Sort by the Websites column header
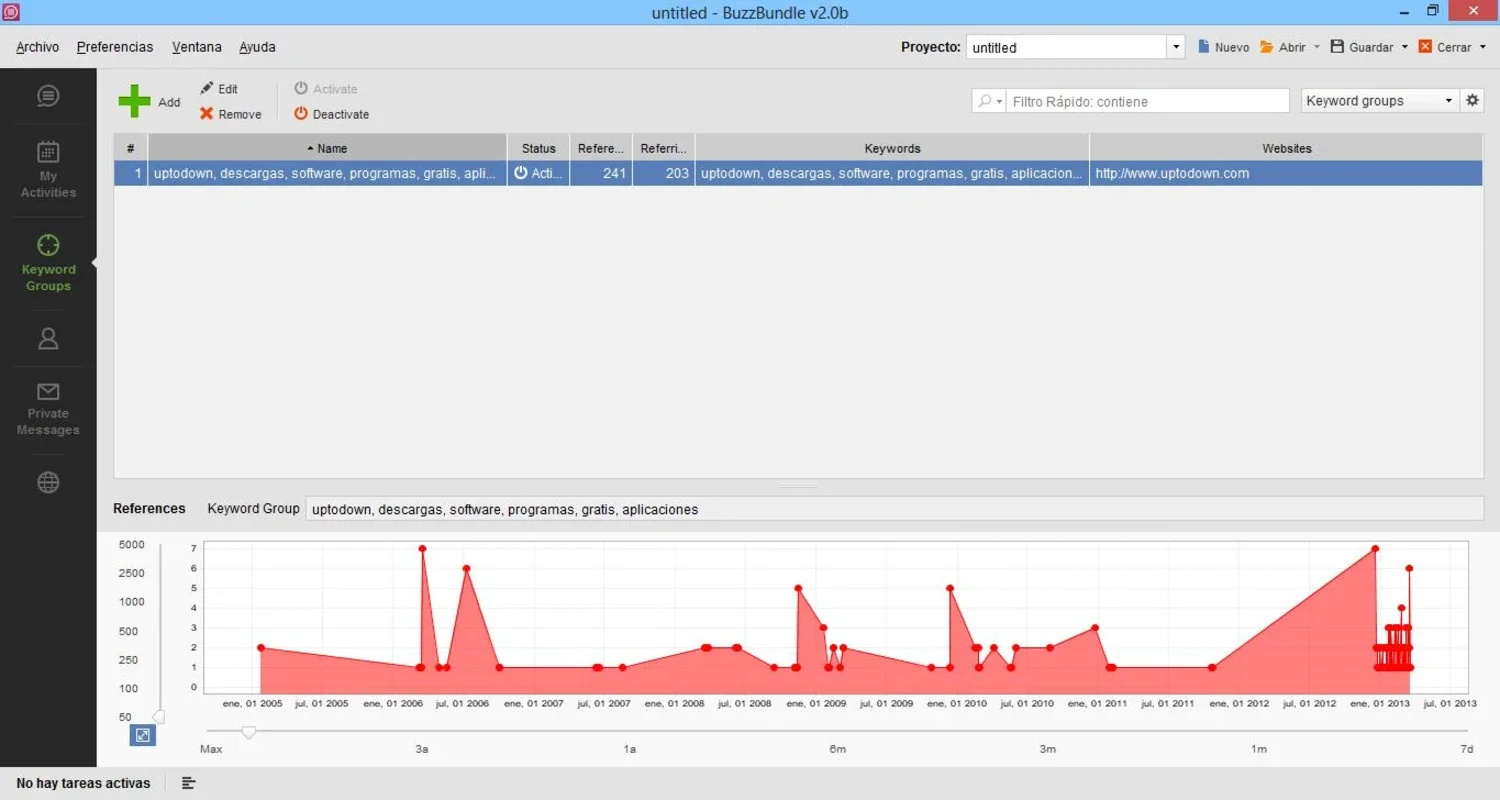Image resolution: width=1500 pixels, height=800 pixels. click(x=1287, y=148)
